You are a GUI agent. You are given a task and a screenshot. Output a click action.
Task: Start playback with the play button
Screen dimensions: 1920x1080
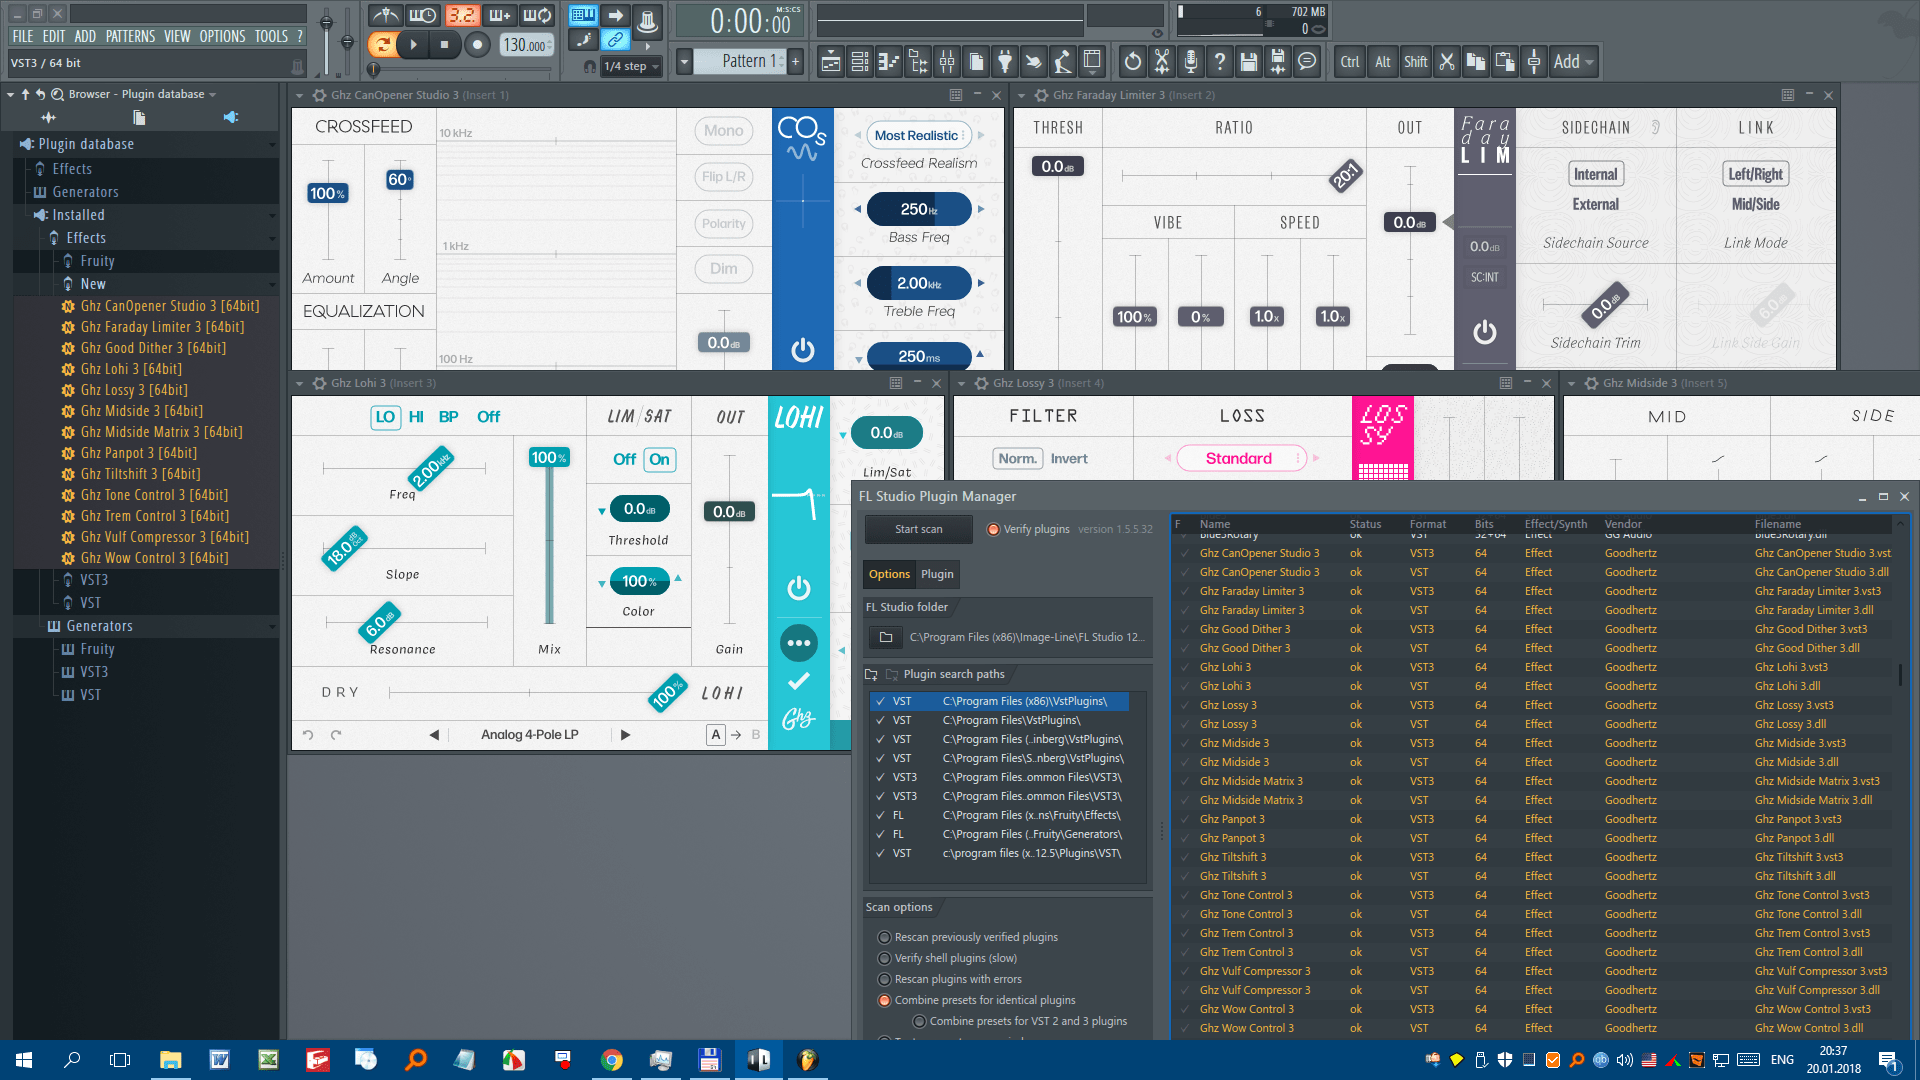413,45
